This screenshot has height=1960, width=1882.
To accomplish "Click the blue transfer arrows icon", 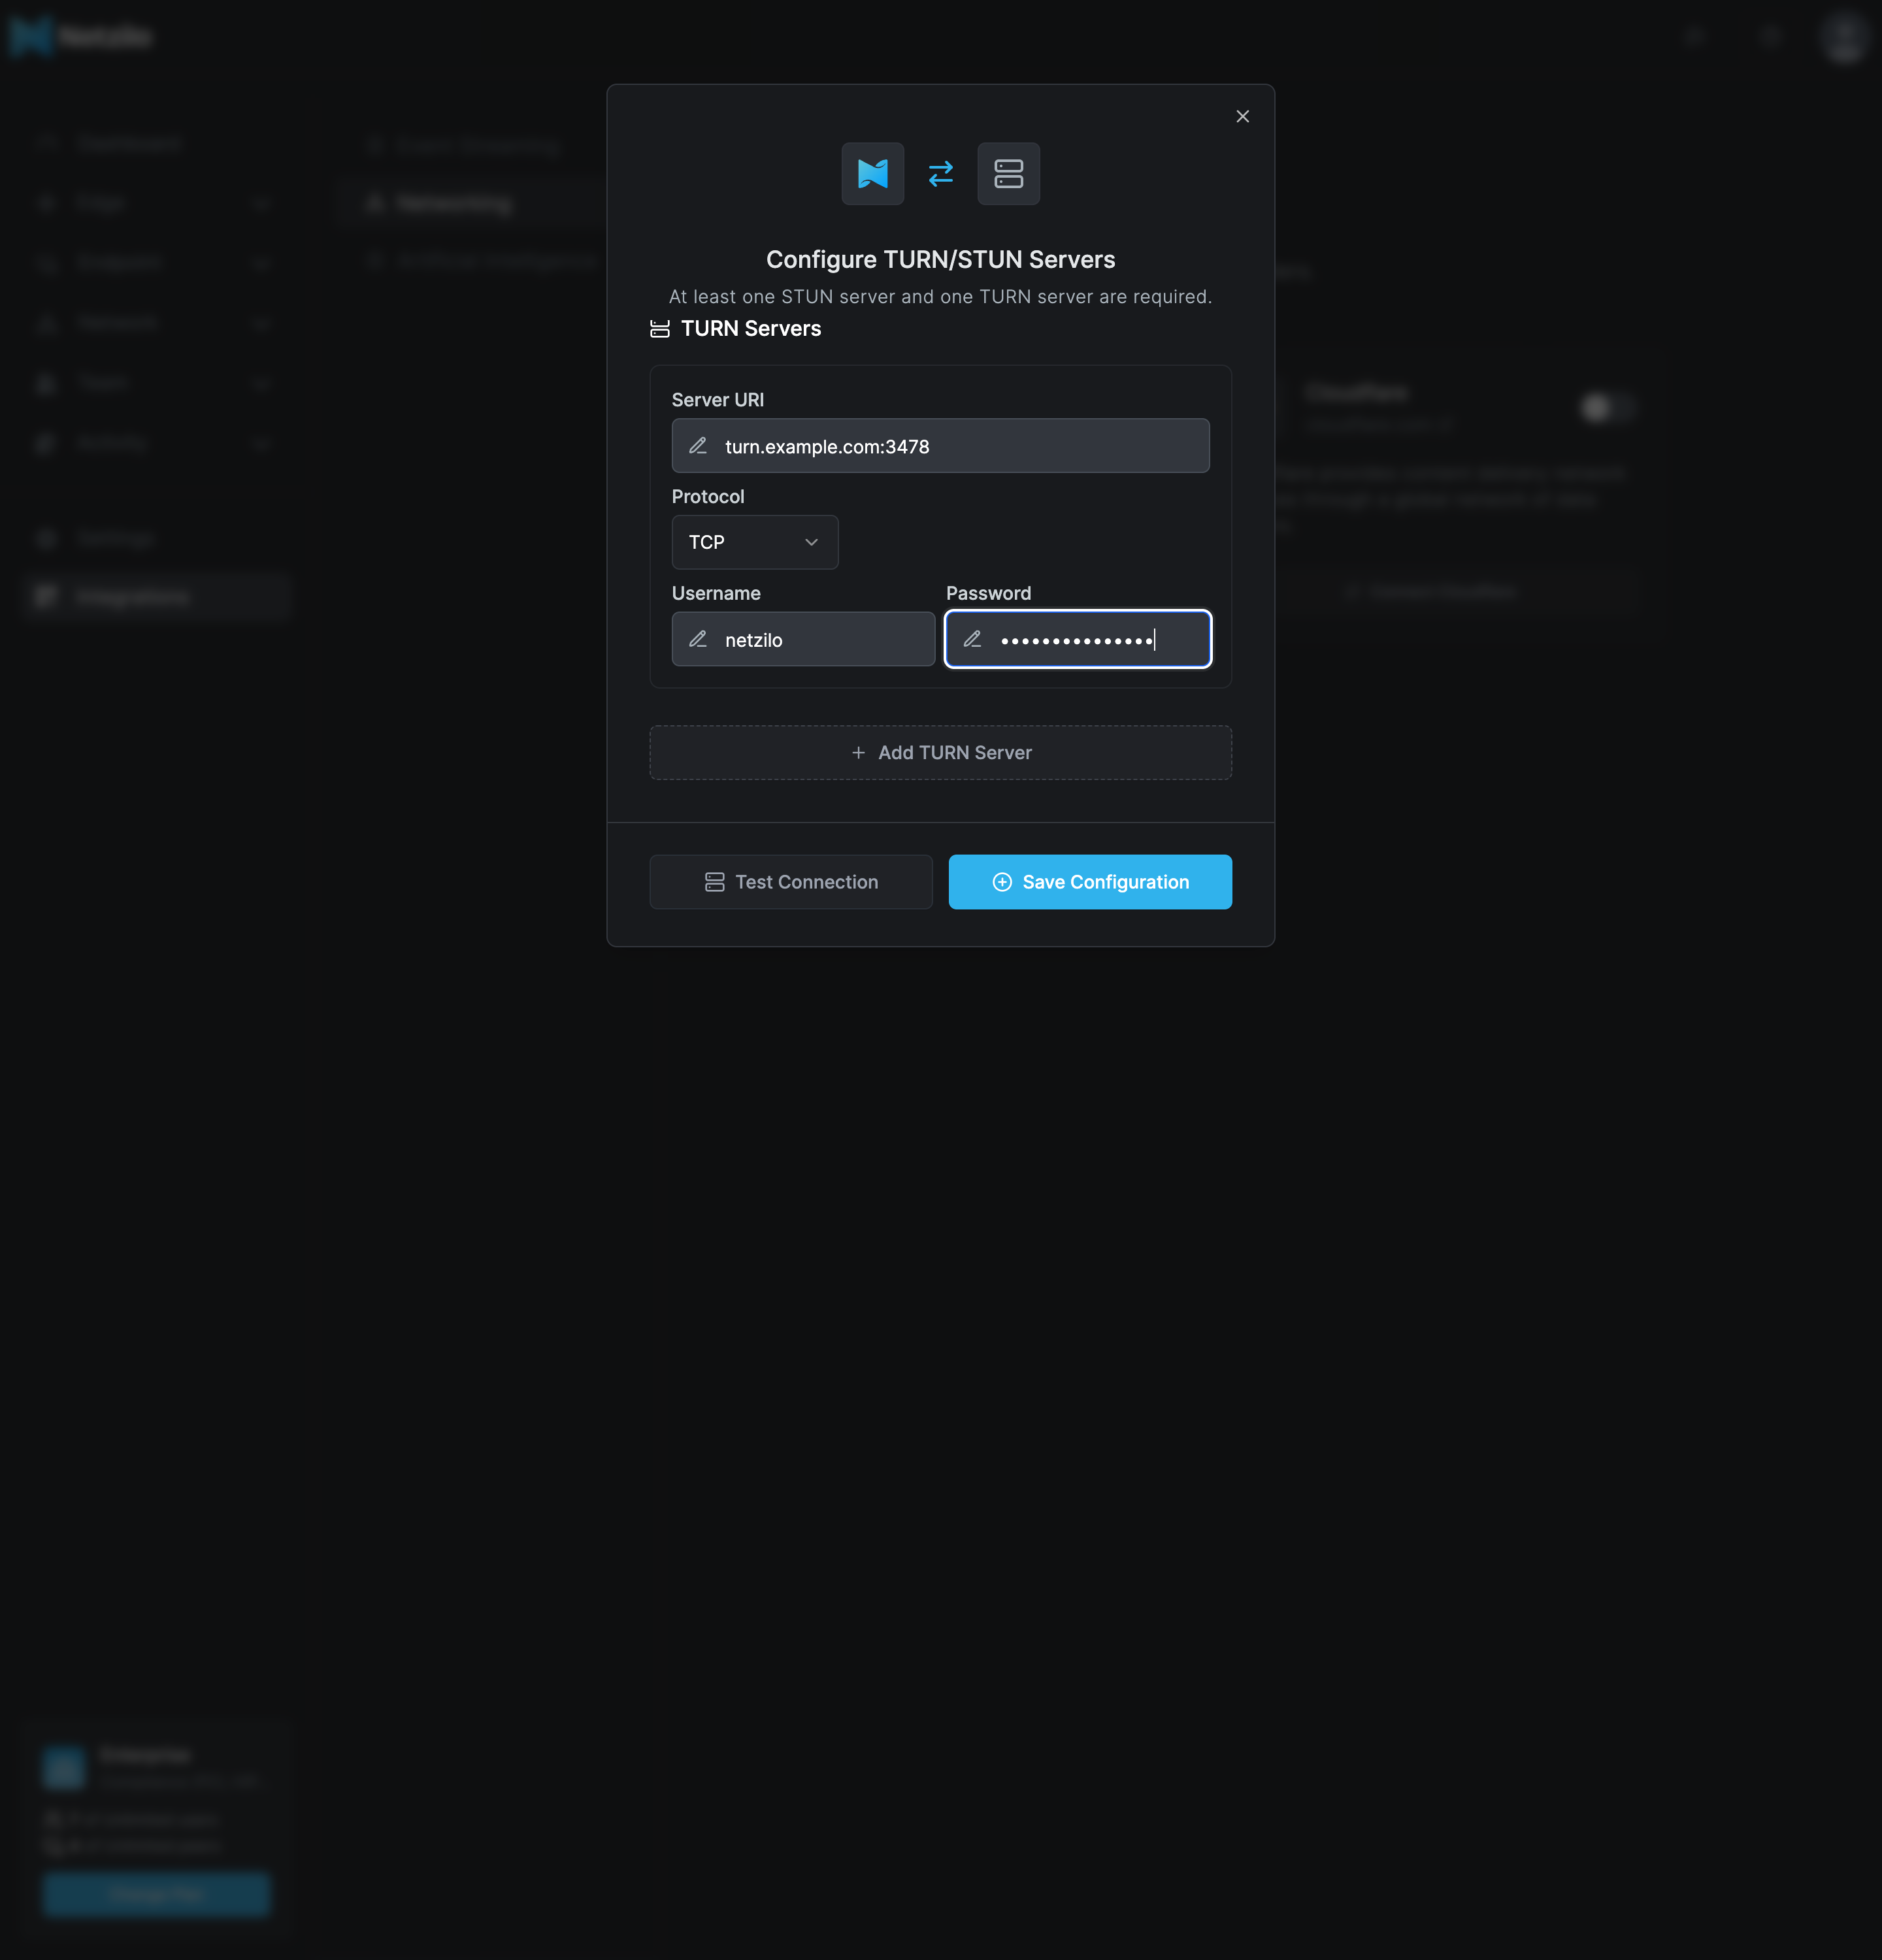I will pos(941,174).
